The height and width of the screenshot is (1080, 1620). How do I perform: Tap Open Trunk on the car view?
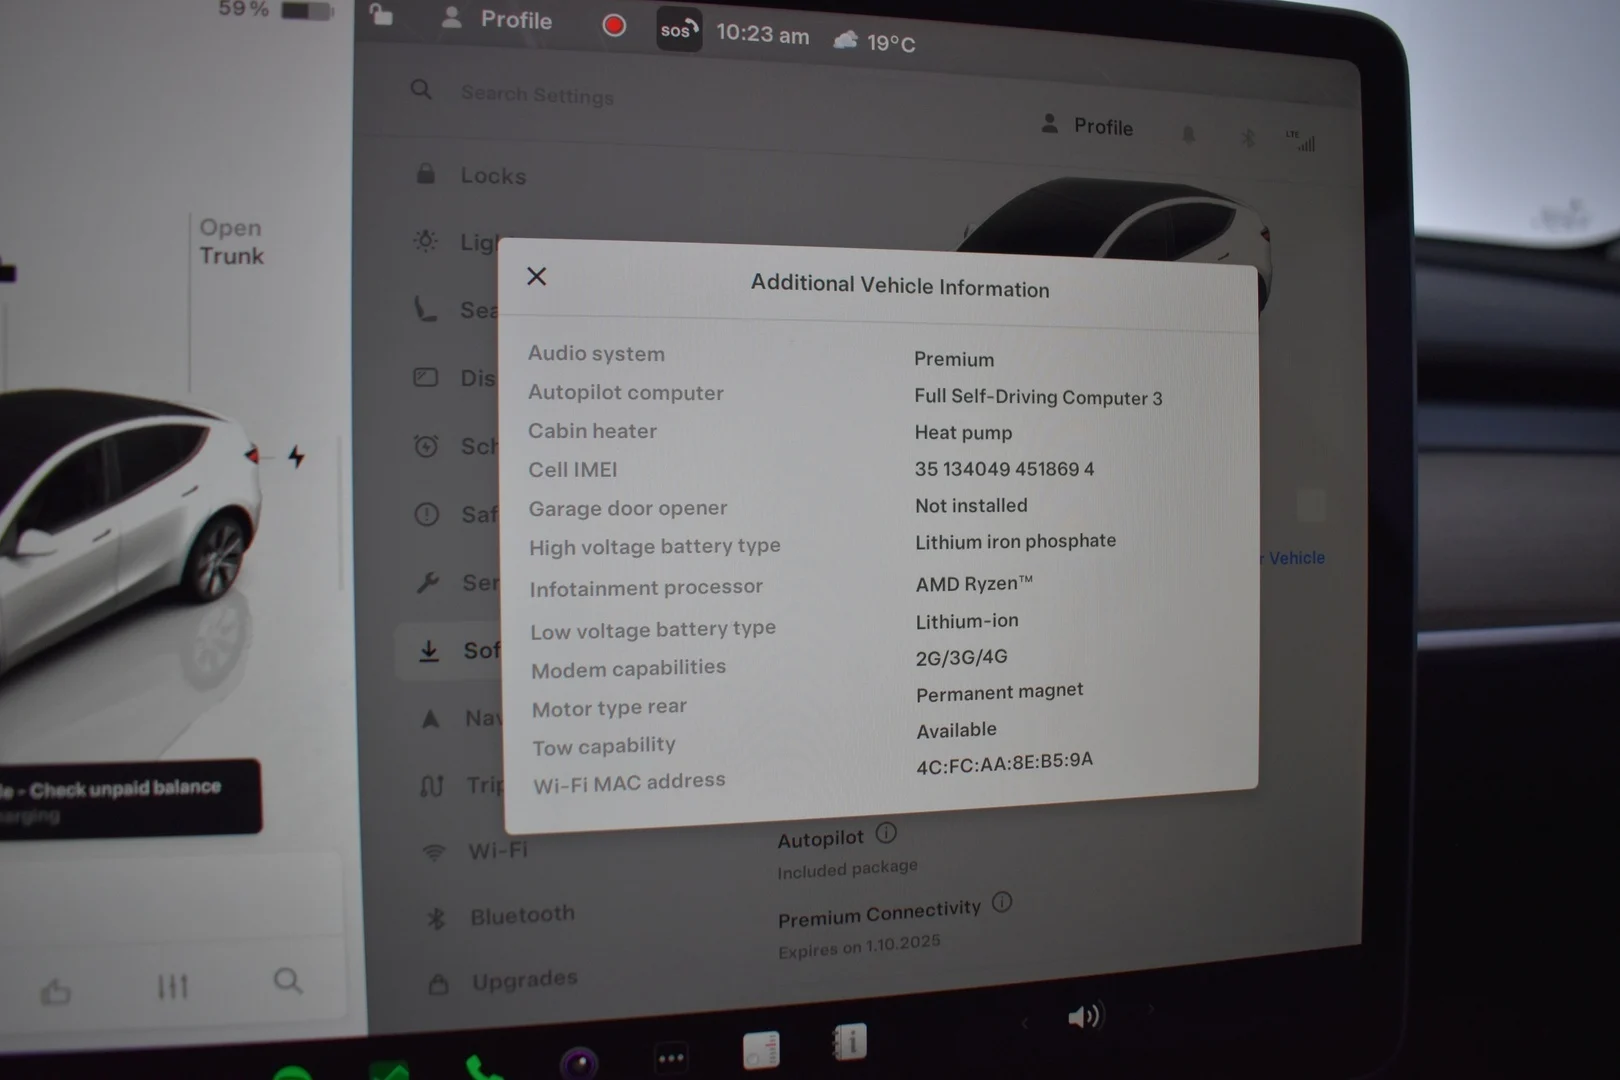[231, 242]
